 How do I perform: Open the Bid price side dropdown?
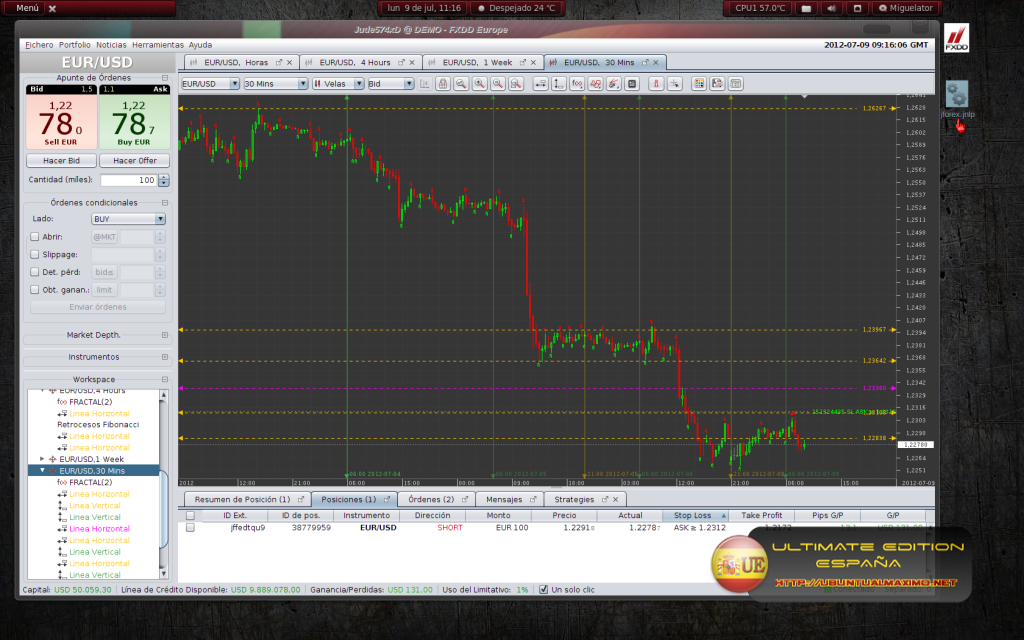point(391,84)
